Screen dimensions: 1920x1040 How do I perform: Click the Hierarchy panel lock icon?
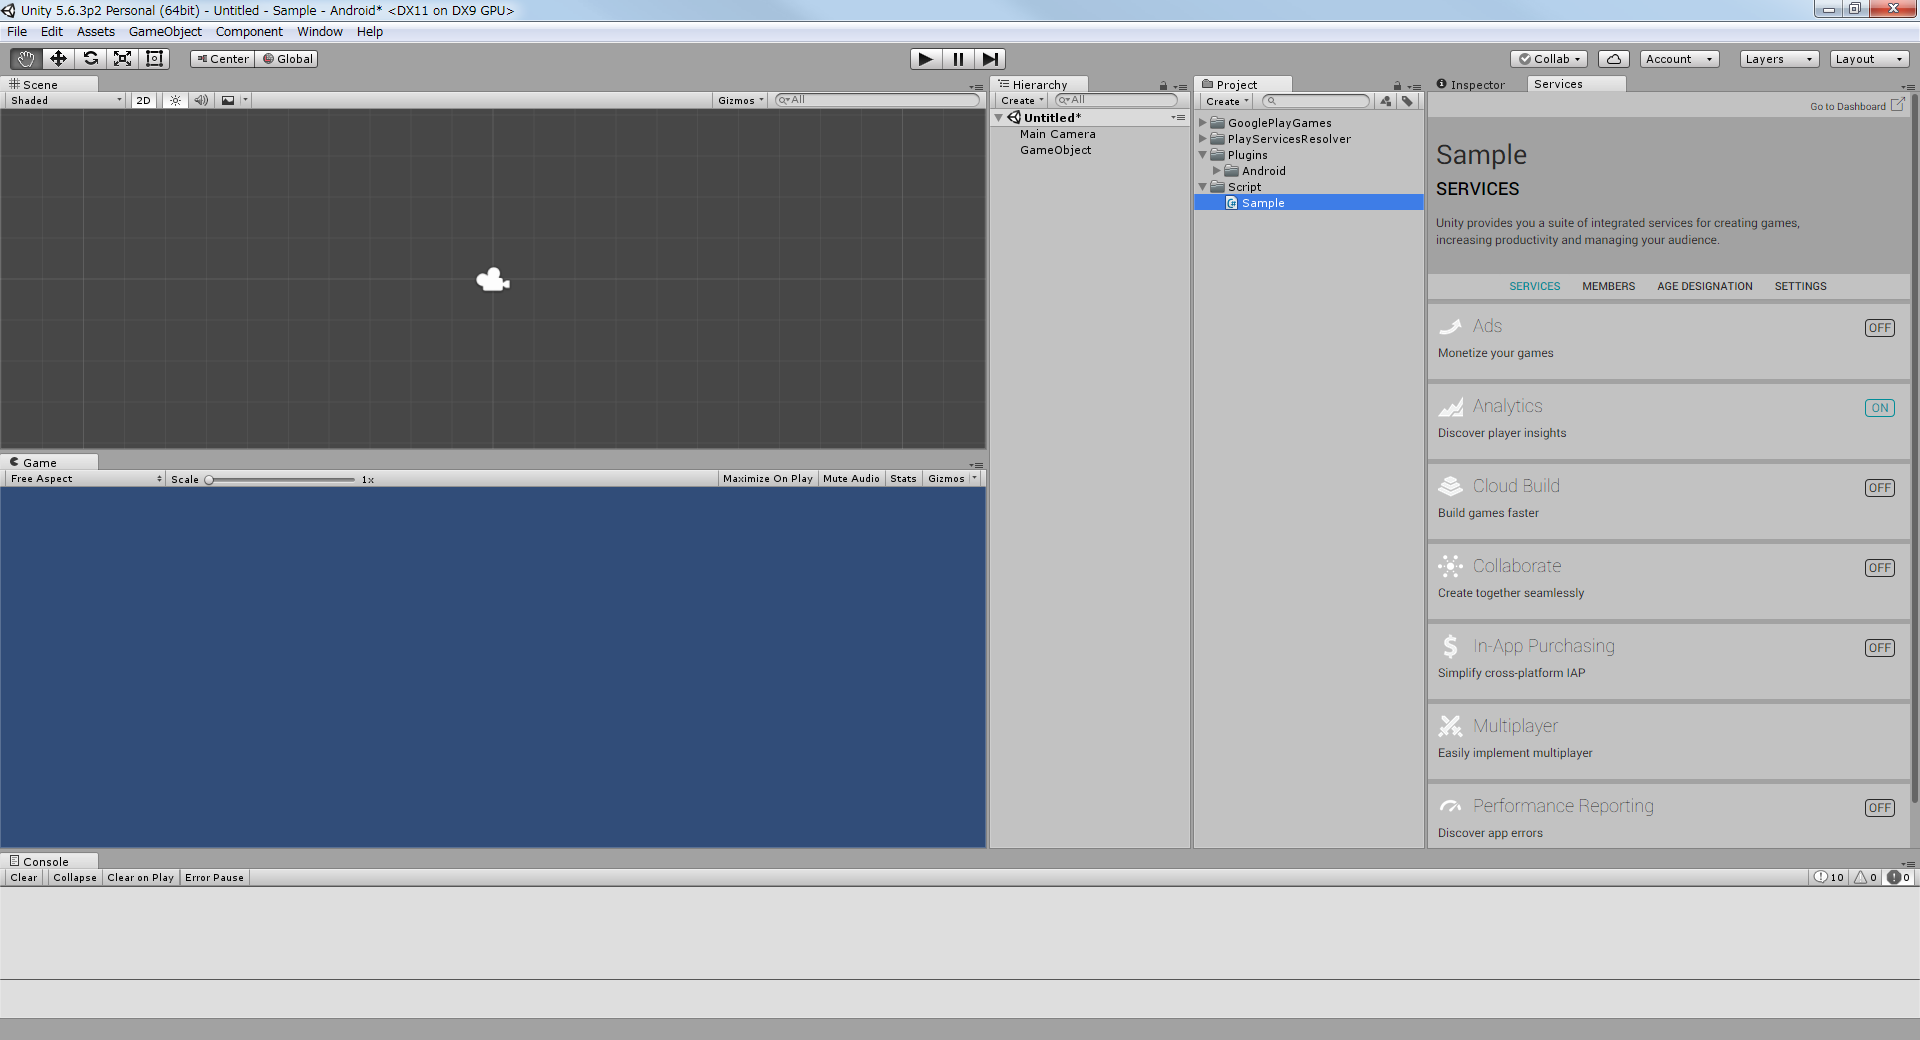point(1163,86)
